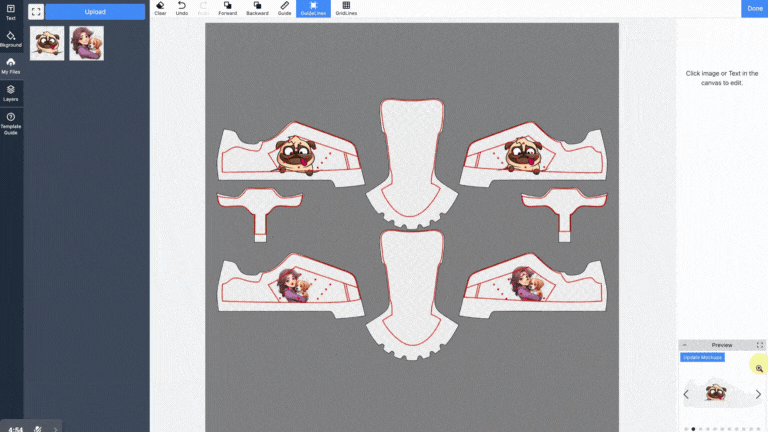This screenshot has height=432, width=768.
Task: Undo the last action
Action: click(x=181, y=8)
